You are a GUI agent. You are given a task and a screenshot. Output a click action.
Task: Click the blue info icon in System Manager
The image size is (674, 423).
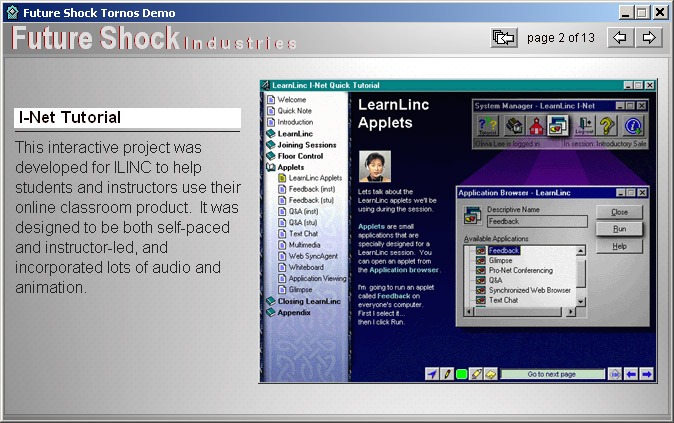coord(633,126)
